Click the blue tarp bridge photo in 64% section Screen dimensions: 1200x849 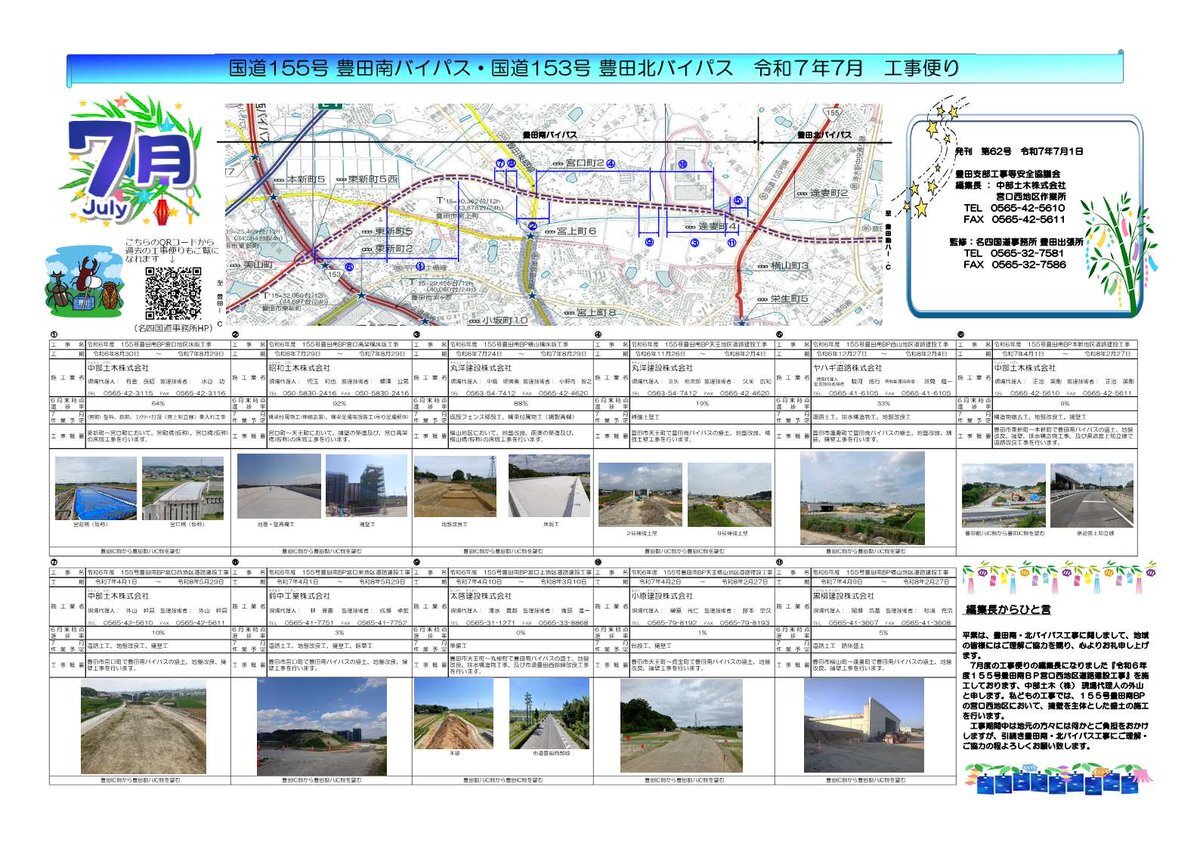tap(97, 487)
